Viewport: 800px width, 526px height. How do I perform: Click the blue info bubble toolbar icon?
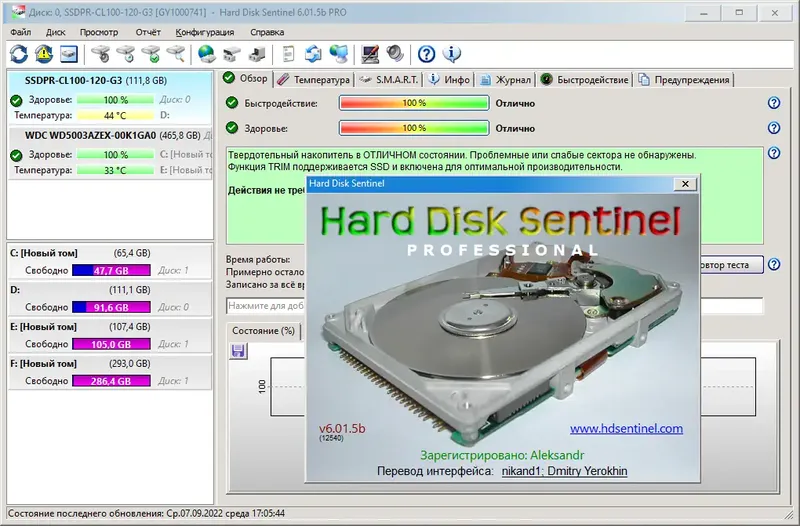pos(452,54)
